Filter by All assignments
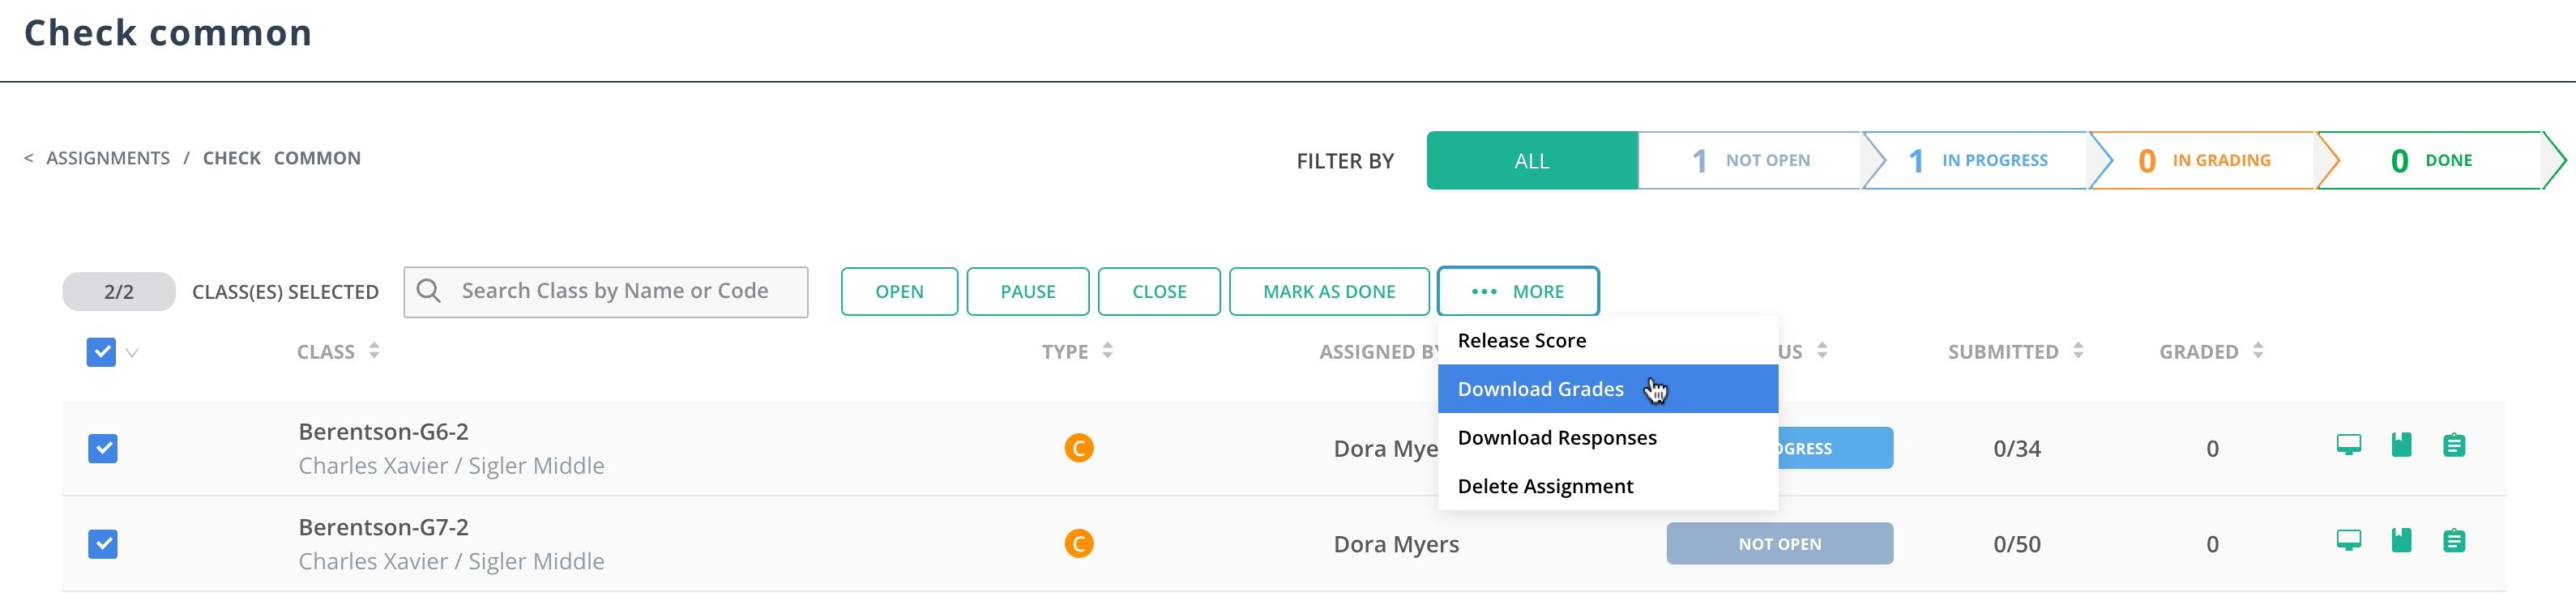The height and width of the screenshot is (609, 2576). click(1532, 160)
